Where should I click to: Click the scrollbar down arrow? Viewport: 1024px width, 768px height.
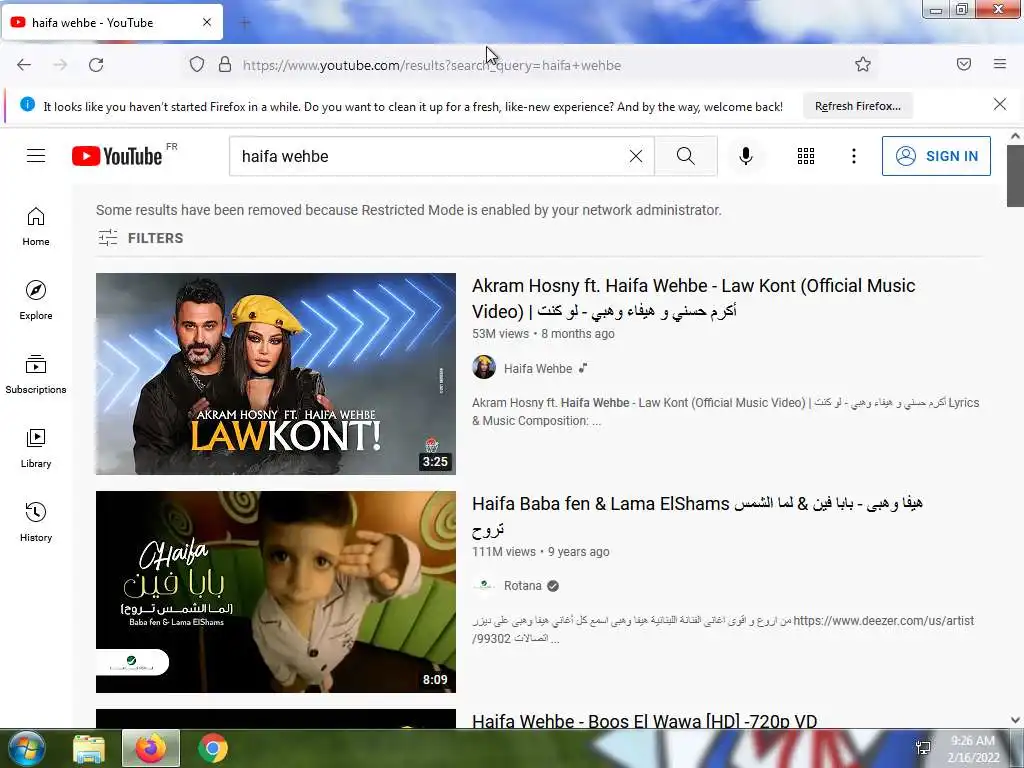click(1015, 720)
